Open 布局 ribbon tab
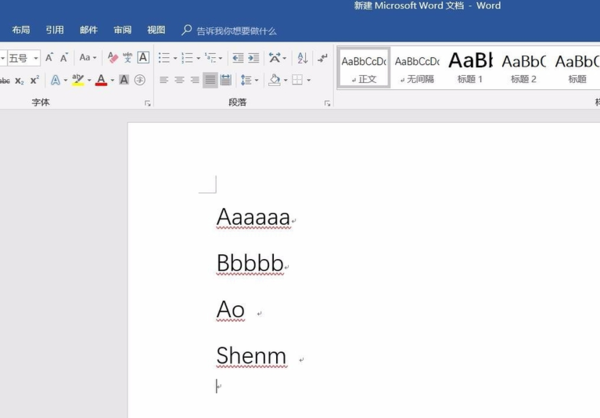Image resolution: width=600 pixels, height=418 pixels. [21, 30]
